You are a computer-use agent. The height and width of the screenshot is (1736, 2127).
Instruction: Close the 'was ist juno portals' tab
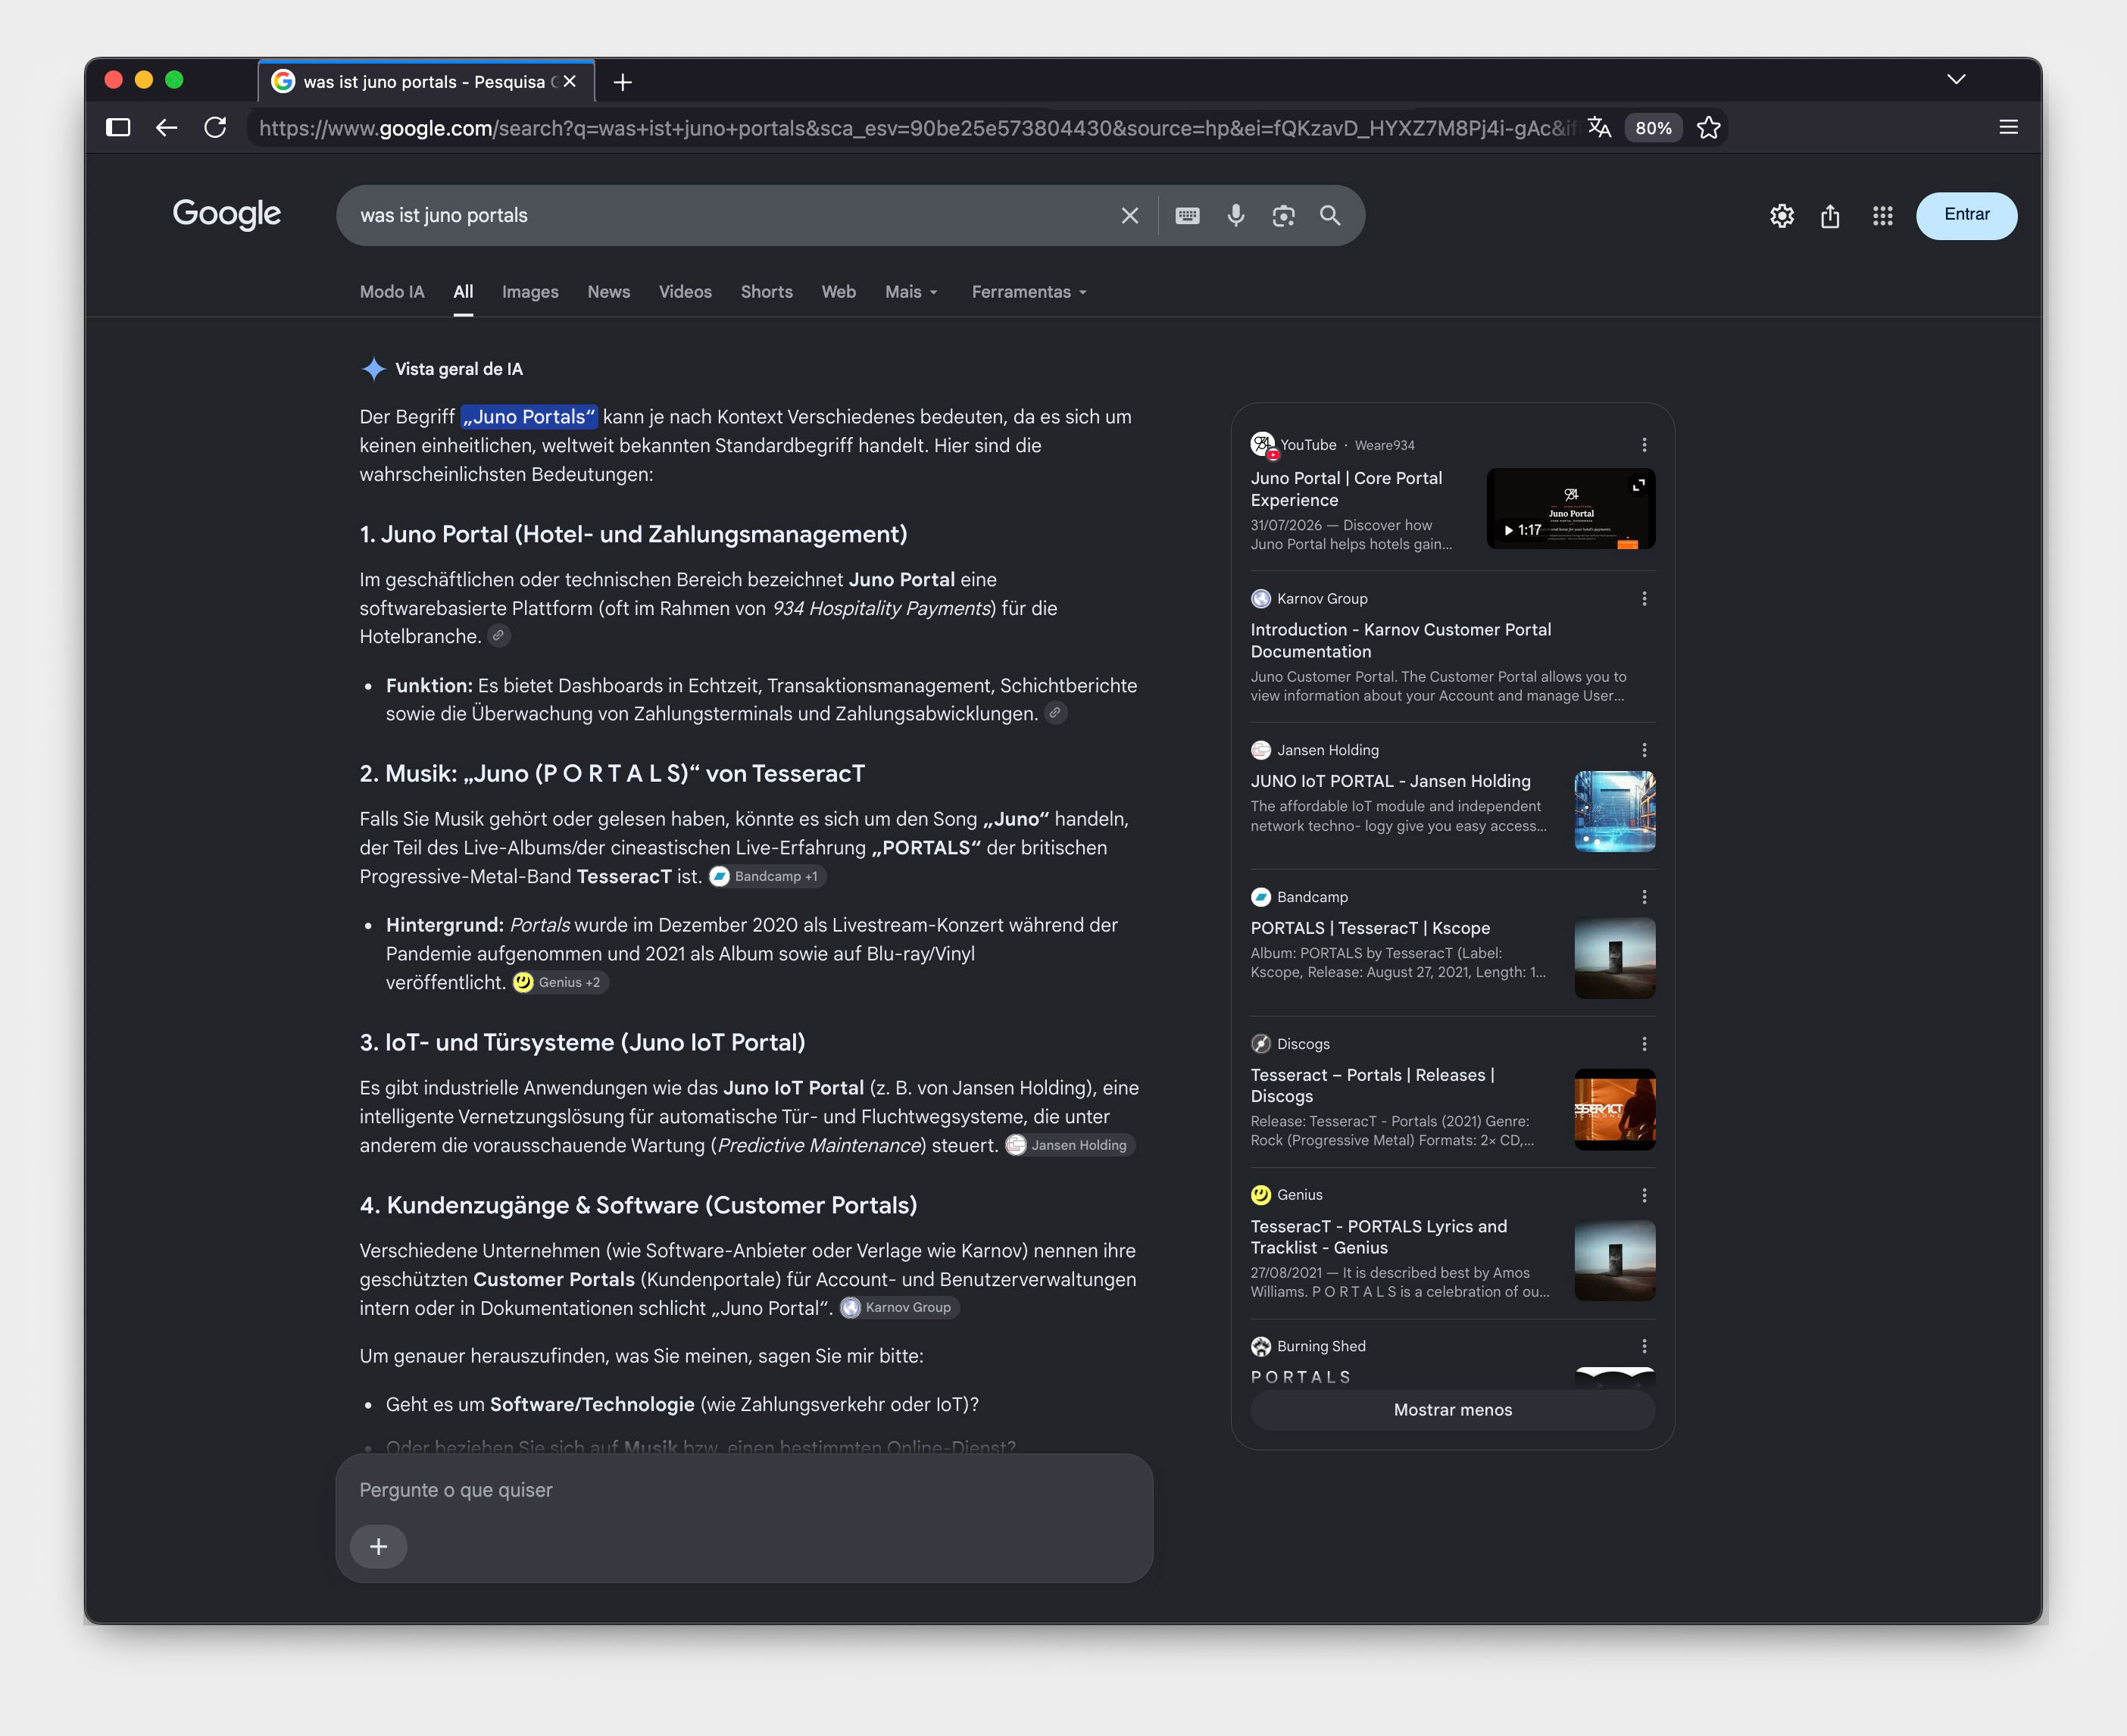pos(570,81)
